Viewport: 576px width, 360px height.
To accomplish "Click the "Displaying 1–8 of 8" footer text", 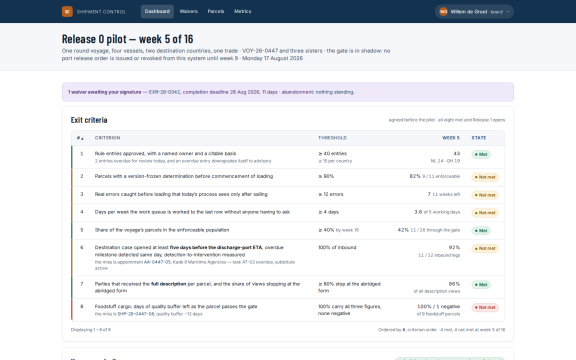I will coord(91,330).
